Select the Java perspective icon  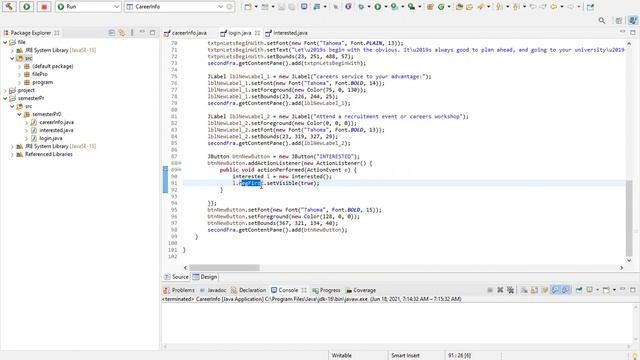click(x=633, y=20)
